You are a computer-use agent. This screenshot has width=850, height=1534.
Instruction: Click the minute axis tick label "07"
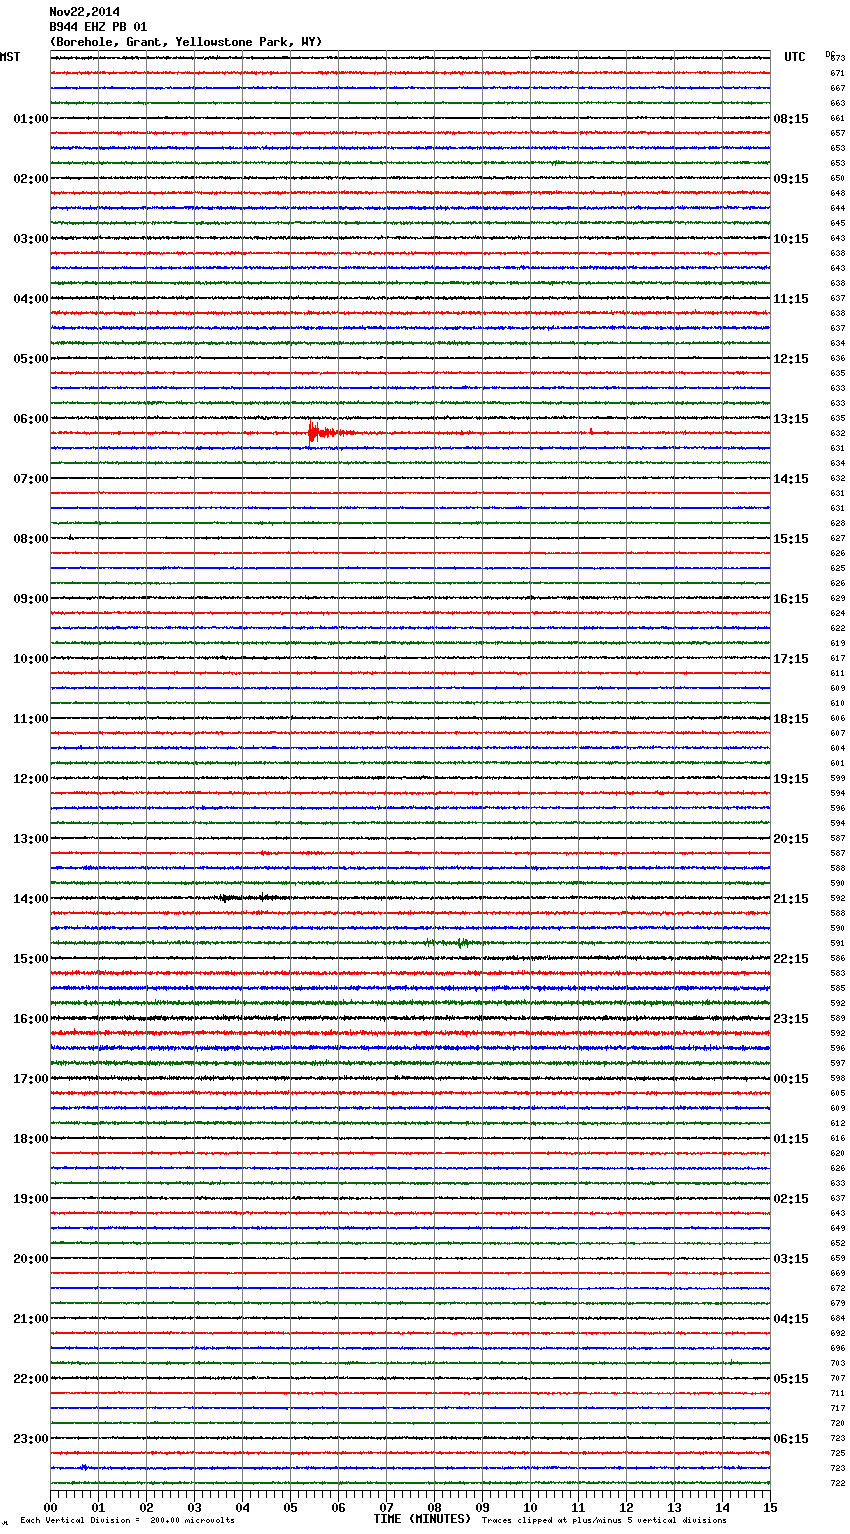386,1507
